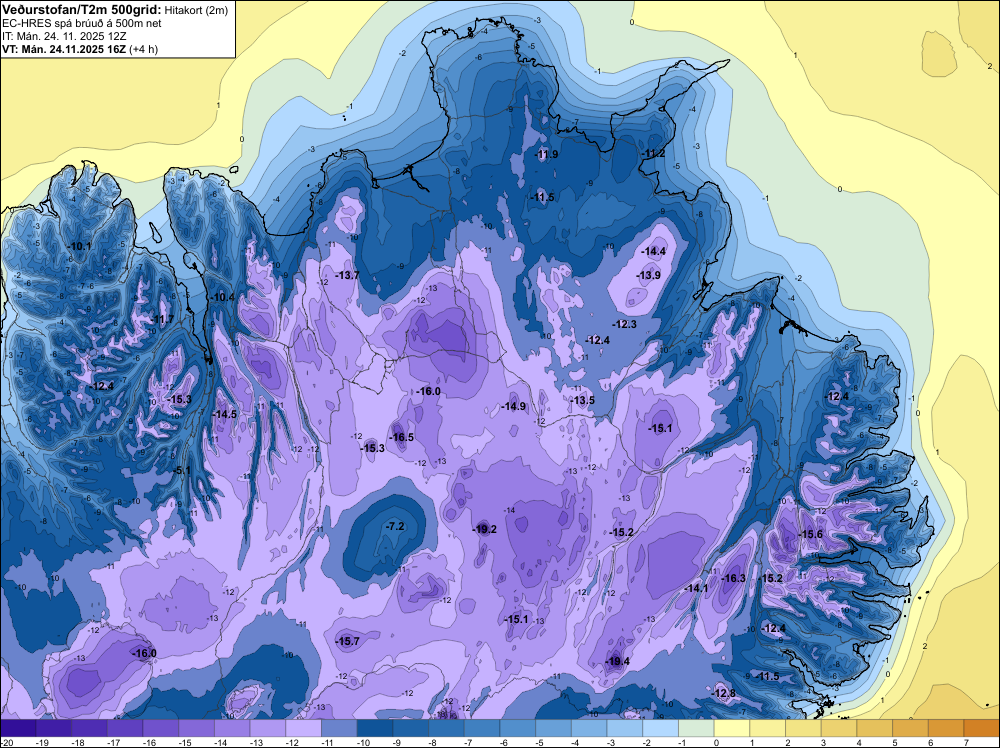Image resolution: width=1000 pixels, height=748 pixels.
Task: Click the -12.8 temperature label
Action: (723, 693)
